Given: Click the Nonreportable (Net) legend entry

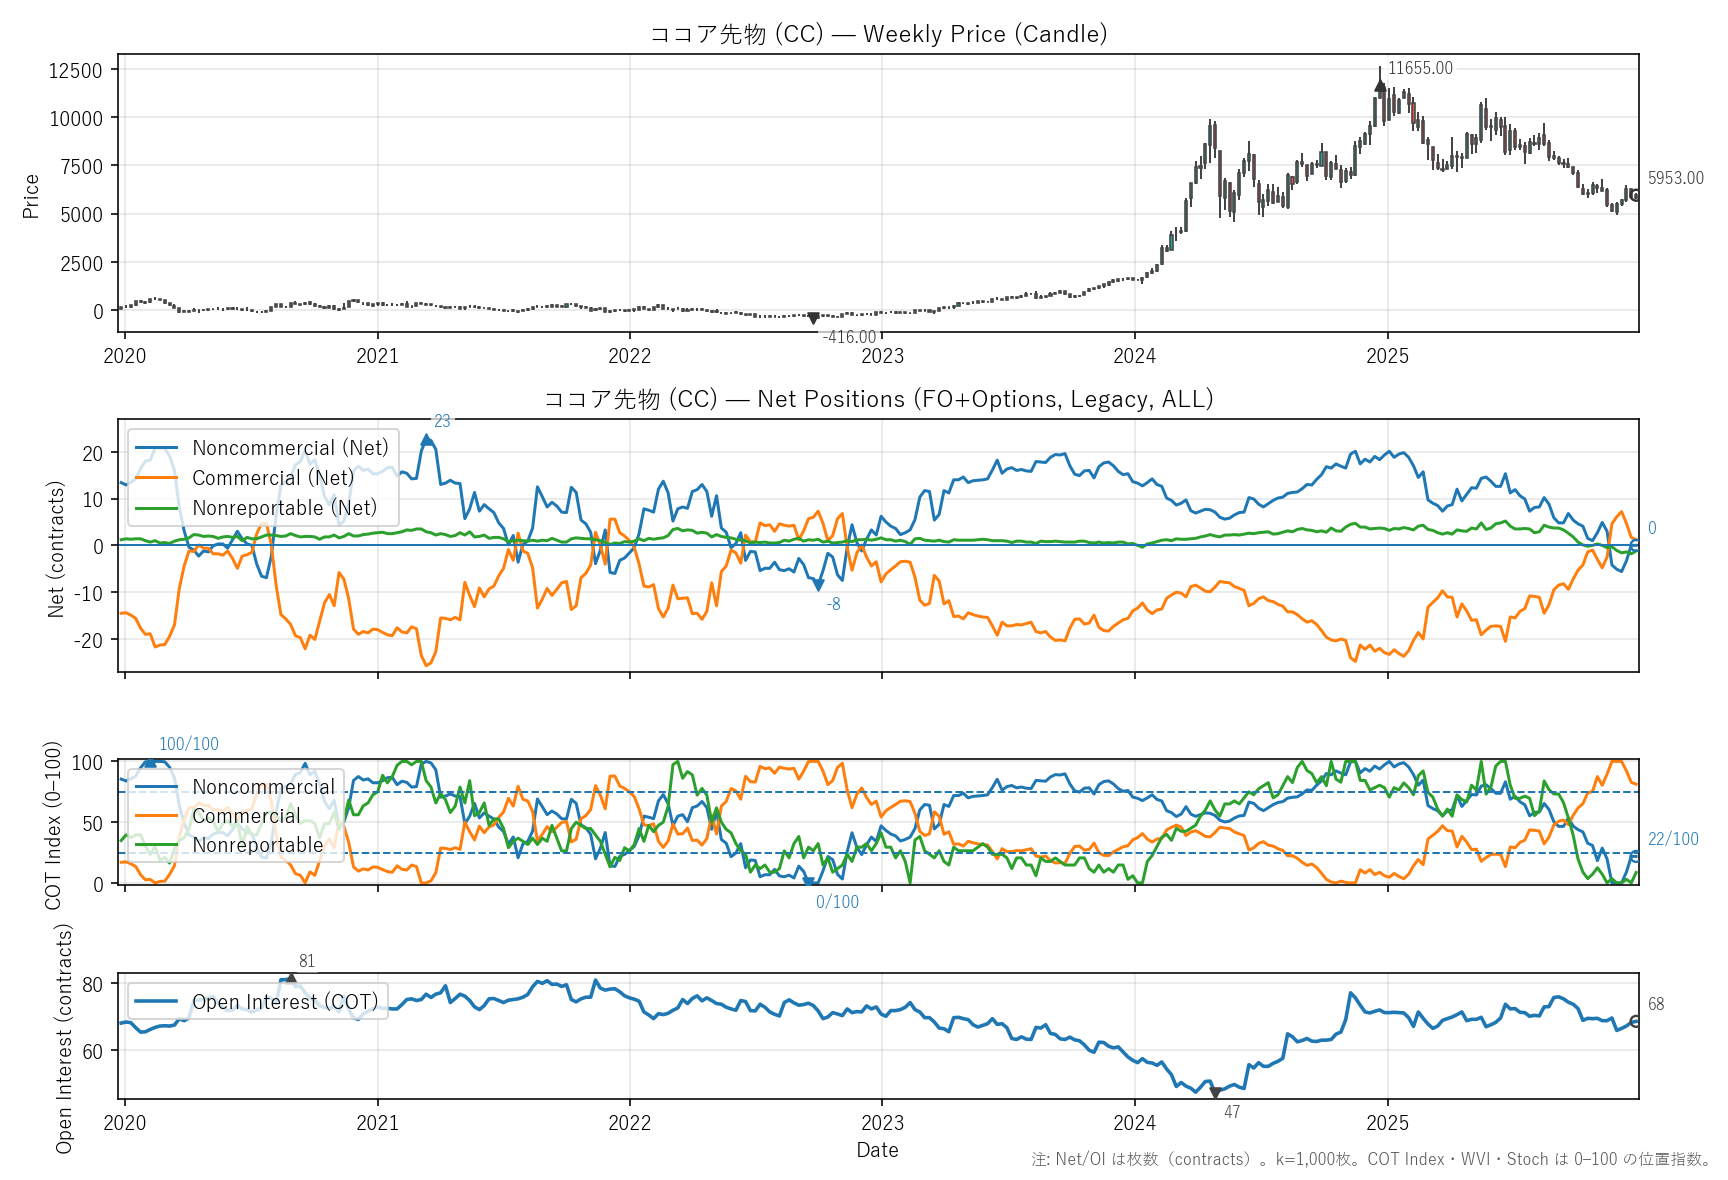Looking at the screenshot, I should (284, 508).
